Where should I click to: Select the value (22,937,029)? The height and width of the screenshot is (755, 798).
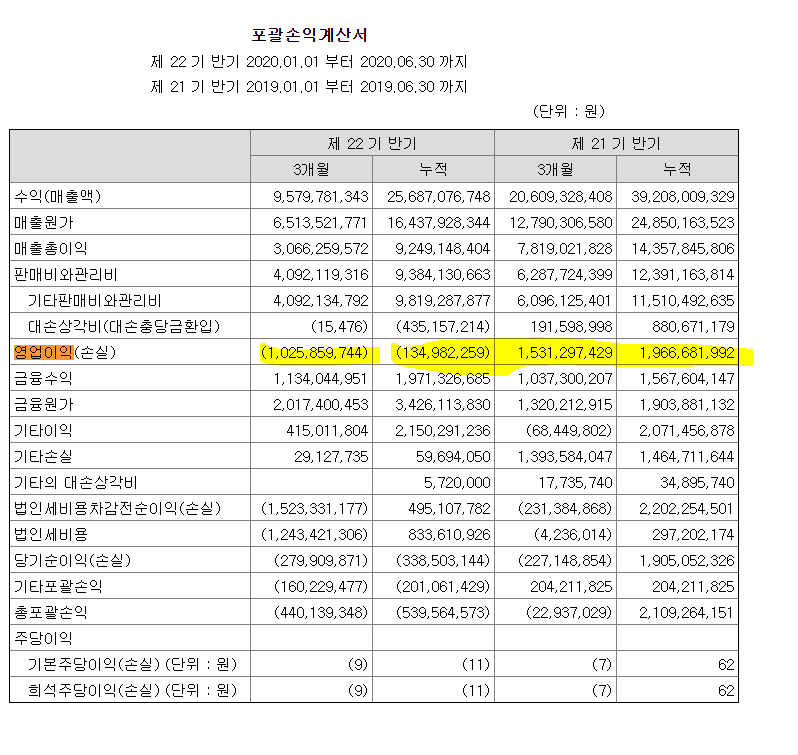569,612
